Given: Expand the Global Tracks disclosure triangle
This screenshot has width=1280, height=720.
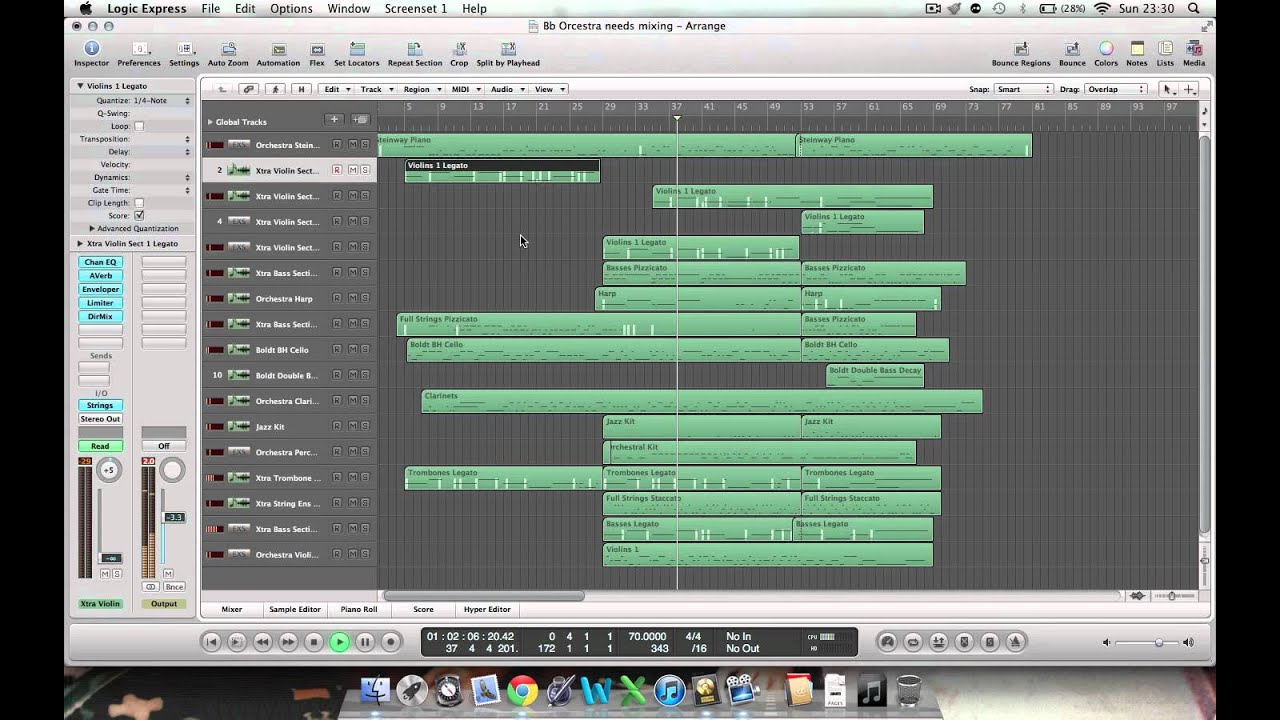Looking at the screenshot, I should [x=210, y=122].
